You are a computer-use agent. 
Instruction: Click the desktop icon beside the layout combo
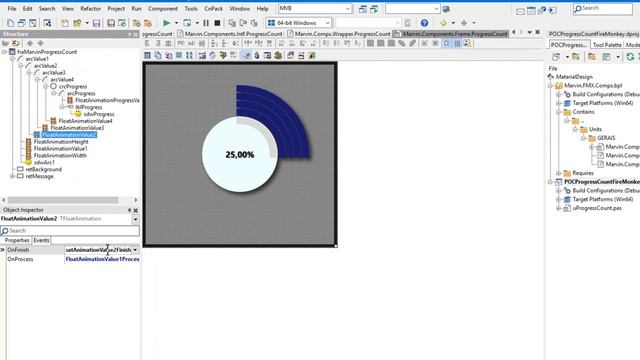pos(446,9)
